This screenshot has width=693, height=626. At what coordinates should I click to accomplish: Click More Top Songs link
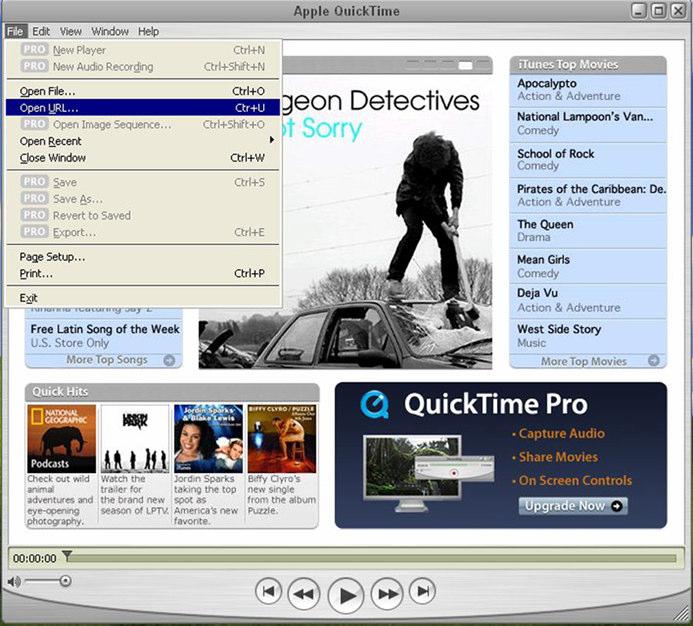point(107,360)
